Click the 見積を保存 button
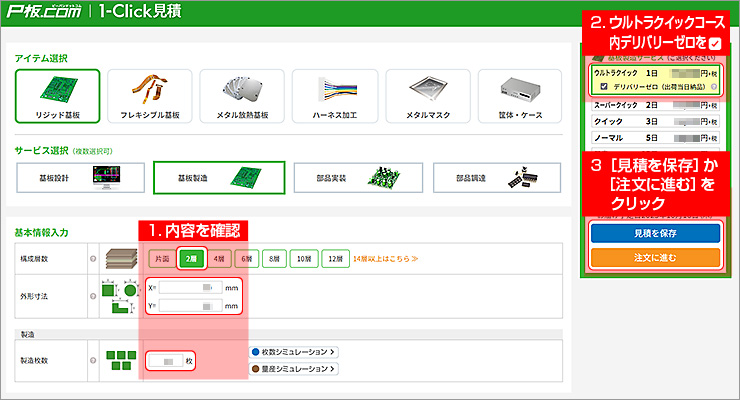 655,232
